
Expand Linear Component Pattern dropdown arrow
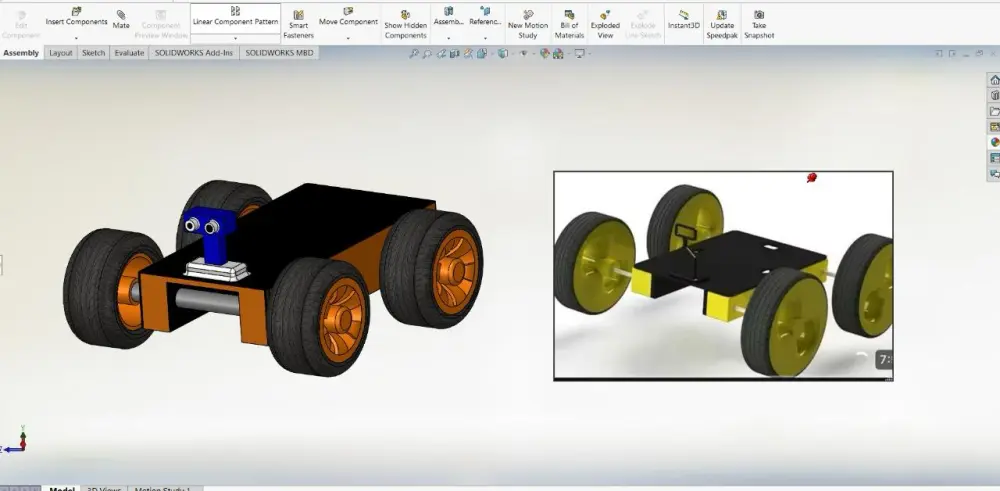coord(235,38)
